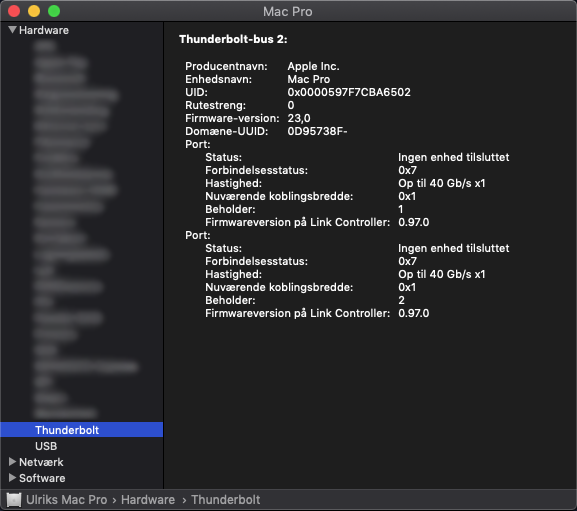Click the Mac Pro window title

288,12
